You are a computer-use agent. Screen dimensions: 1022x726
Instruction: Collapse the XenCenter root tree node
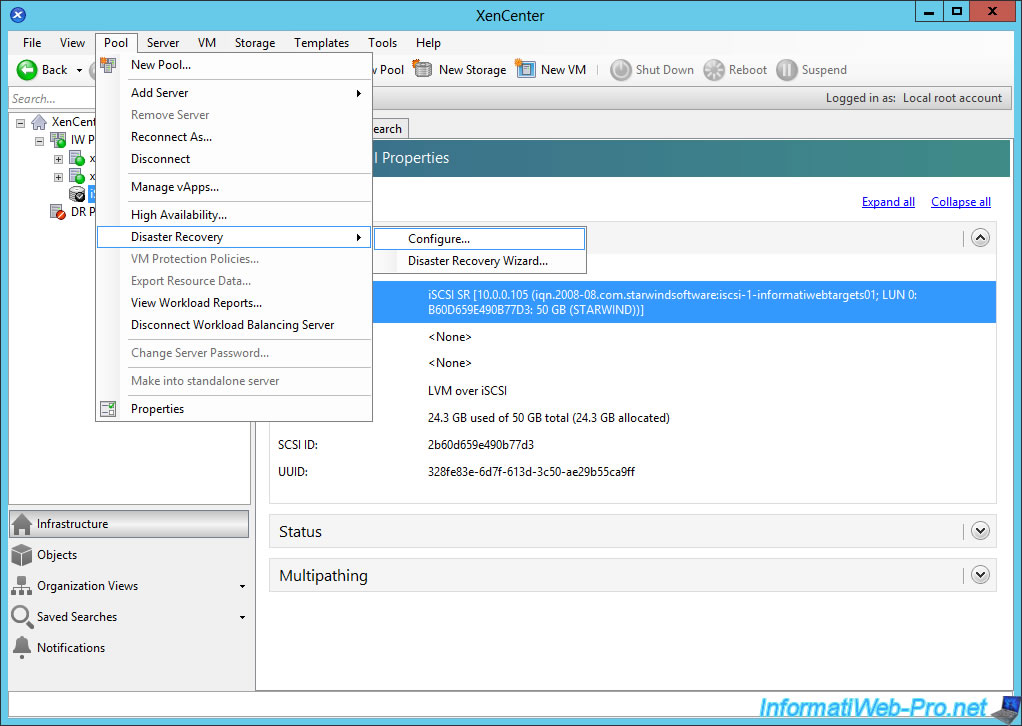(x=21, y=123)
